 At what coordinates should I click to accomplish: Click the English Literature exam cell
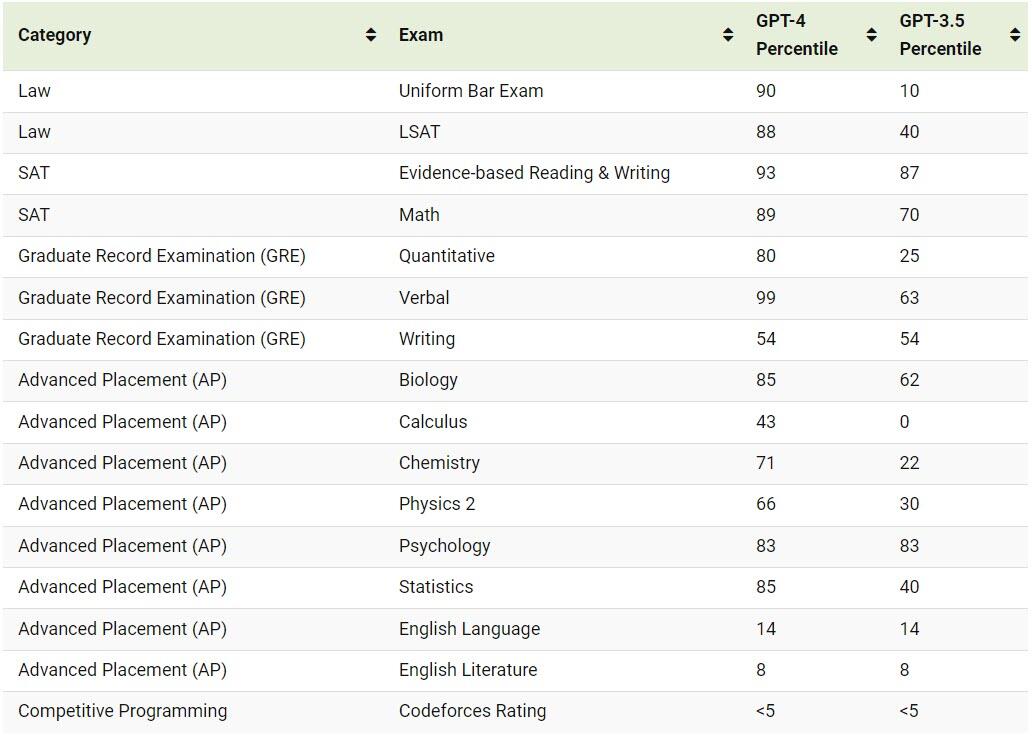coord(468,670)
